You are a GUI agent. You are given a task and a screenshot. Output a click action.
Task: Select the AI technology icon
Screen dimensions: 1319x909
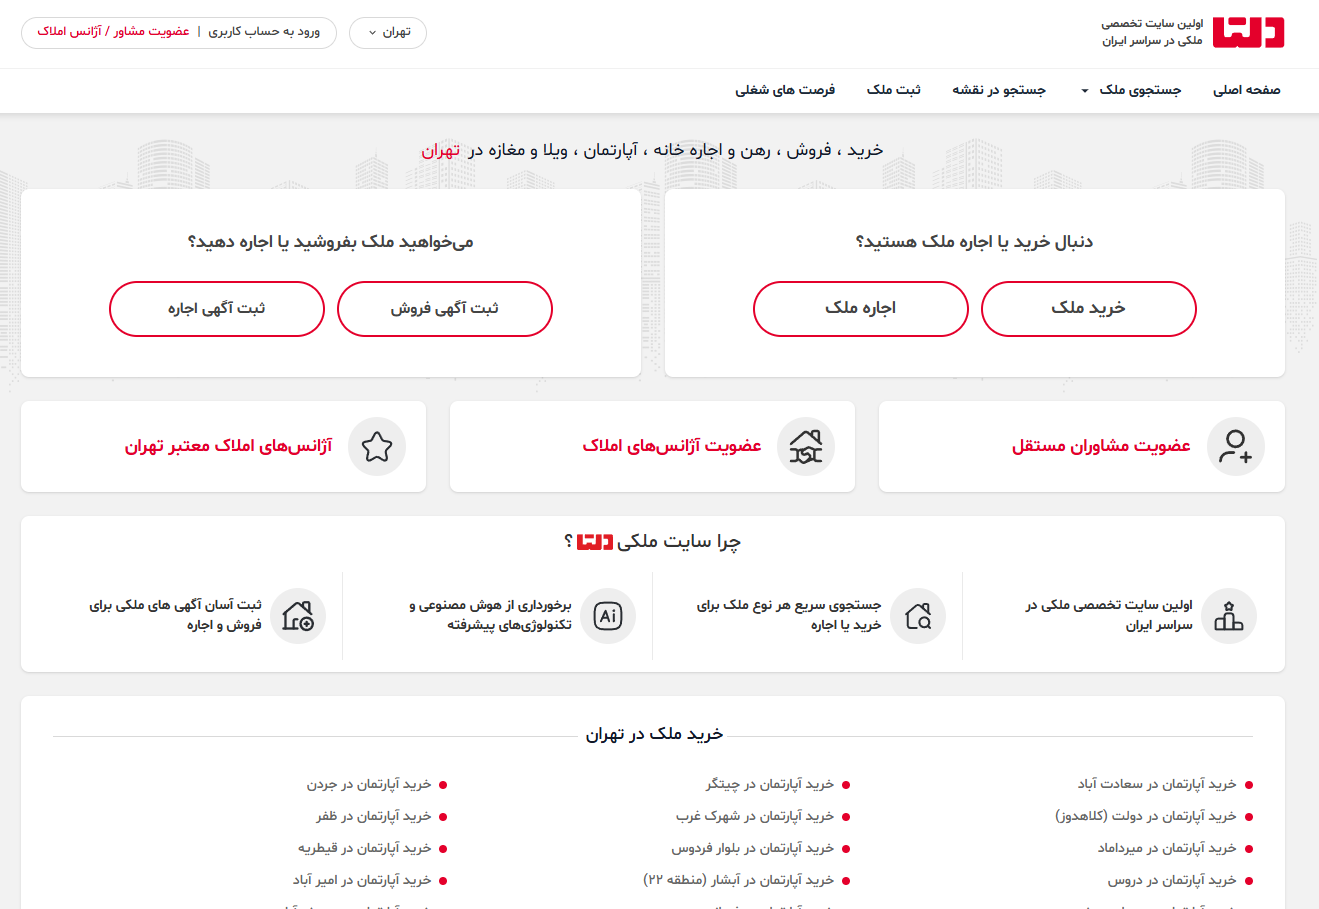tap(609, 616)
